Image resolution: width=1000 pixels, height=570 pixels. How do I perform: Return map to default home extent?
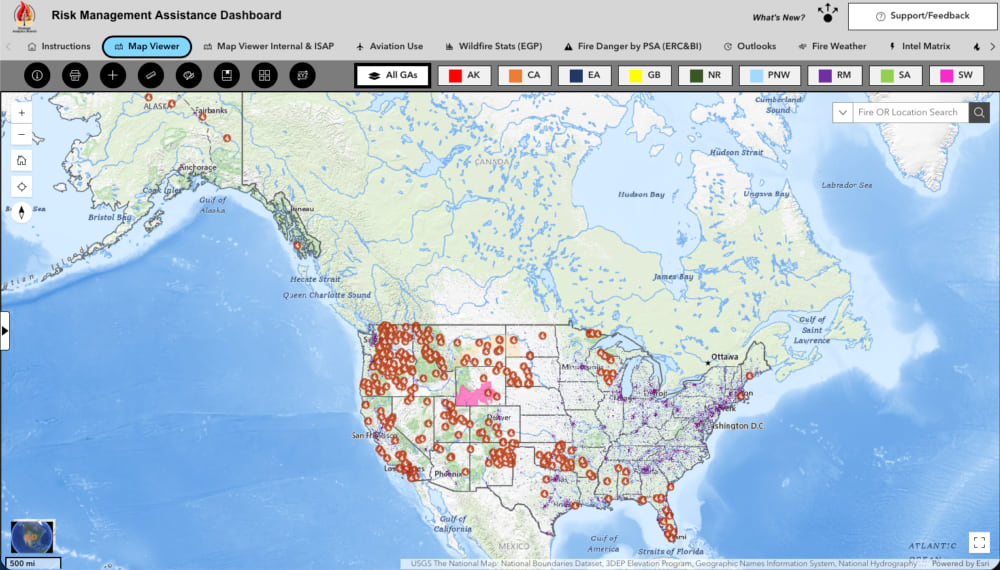pyautogui.click(x=22, y=160)
